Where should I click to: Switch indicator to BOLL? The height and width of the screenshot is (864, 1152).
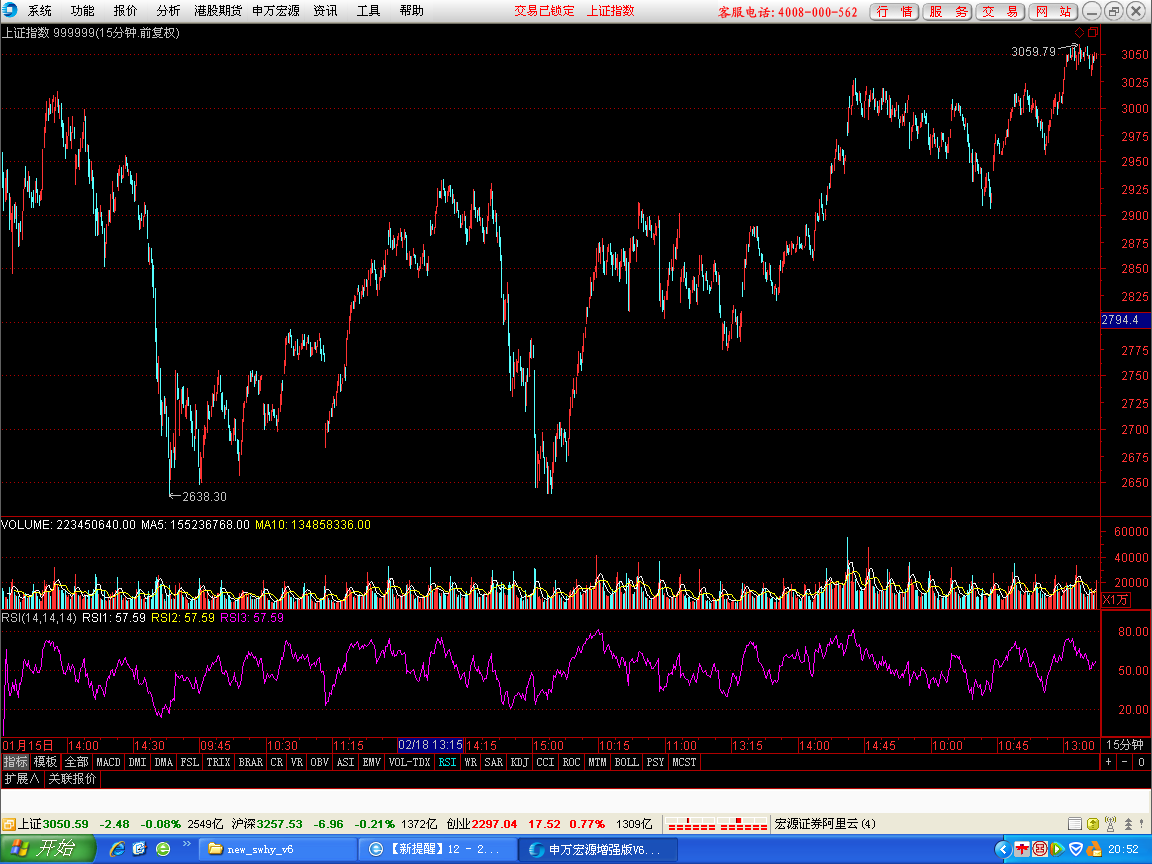pos(627,762)
